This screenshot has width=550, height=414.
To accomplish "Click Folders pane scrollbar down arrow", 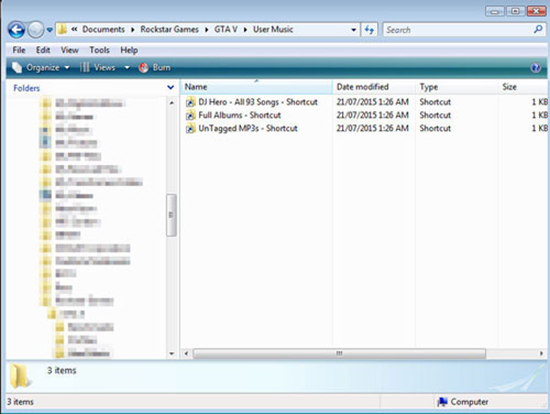I will 172,353.
